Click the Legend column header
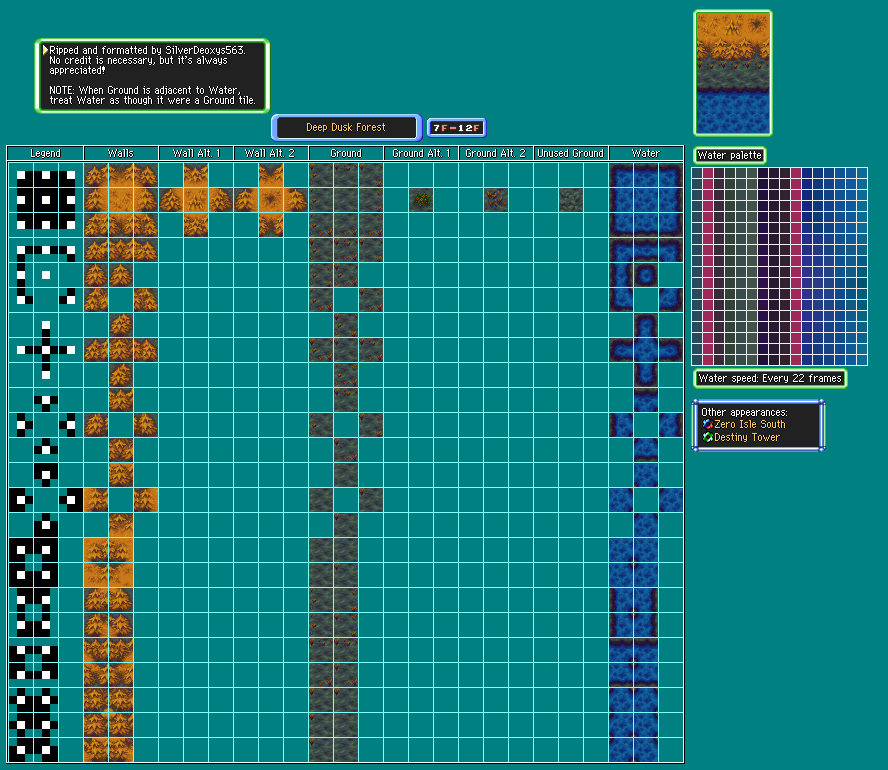The height and width of the screenshot is (770, 888). point(45,153)
